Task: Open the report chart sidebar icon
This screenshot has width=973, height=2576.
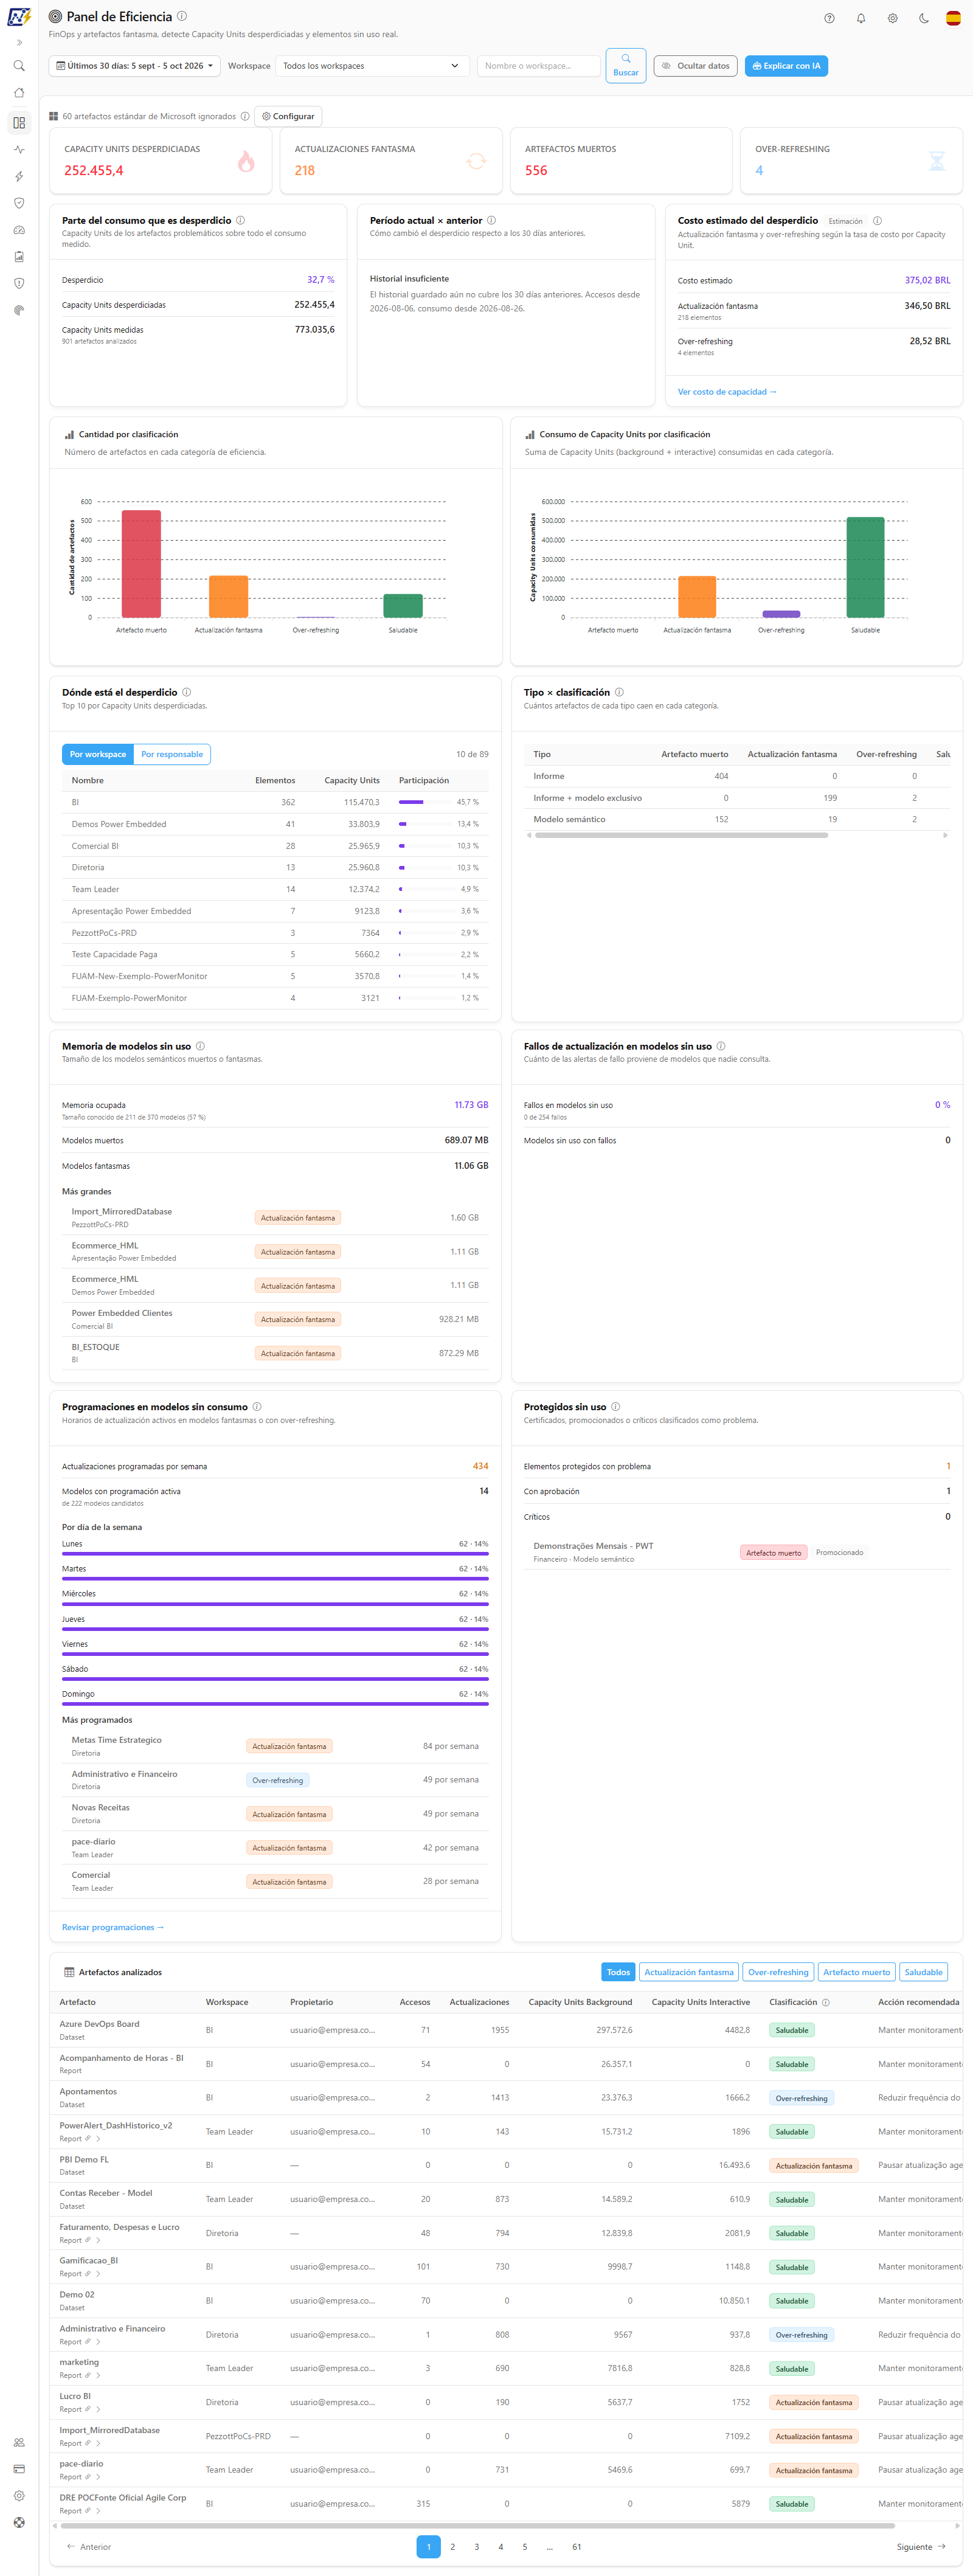Action: (19, 257)
